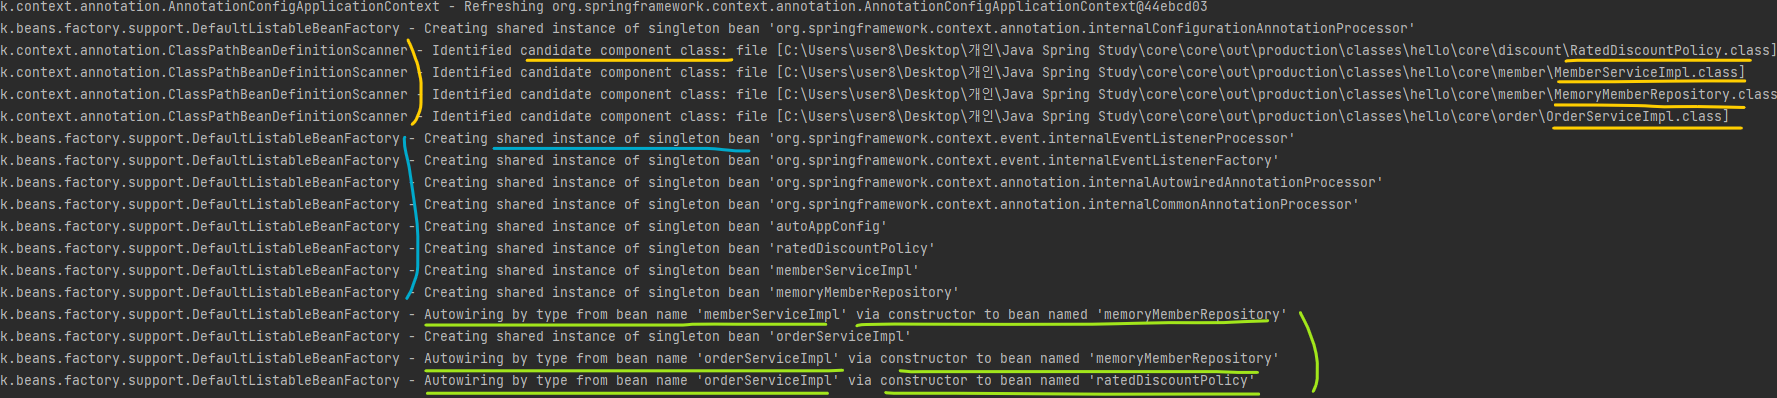
Task: Click 'memoryMemberRepository' in the memberServiceImpl autowiring line
Action: click(x=1192, y=314)
